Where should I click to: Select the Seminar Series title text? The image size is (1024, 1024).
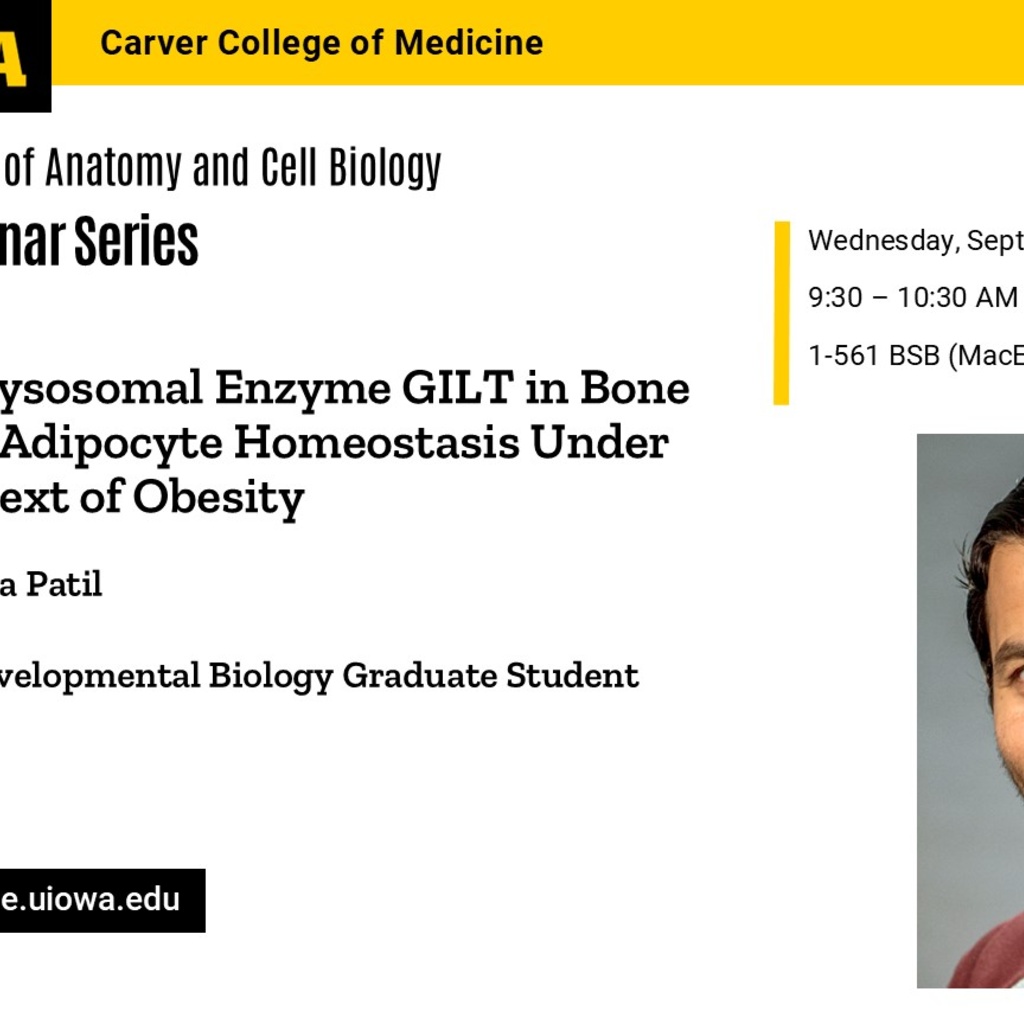click(x=99, y=242)
